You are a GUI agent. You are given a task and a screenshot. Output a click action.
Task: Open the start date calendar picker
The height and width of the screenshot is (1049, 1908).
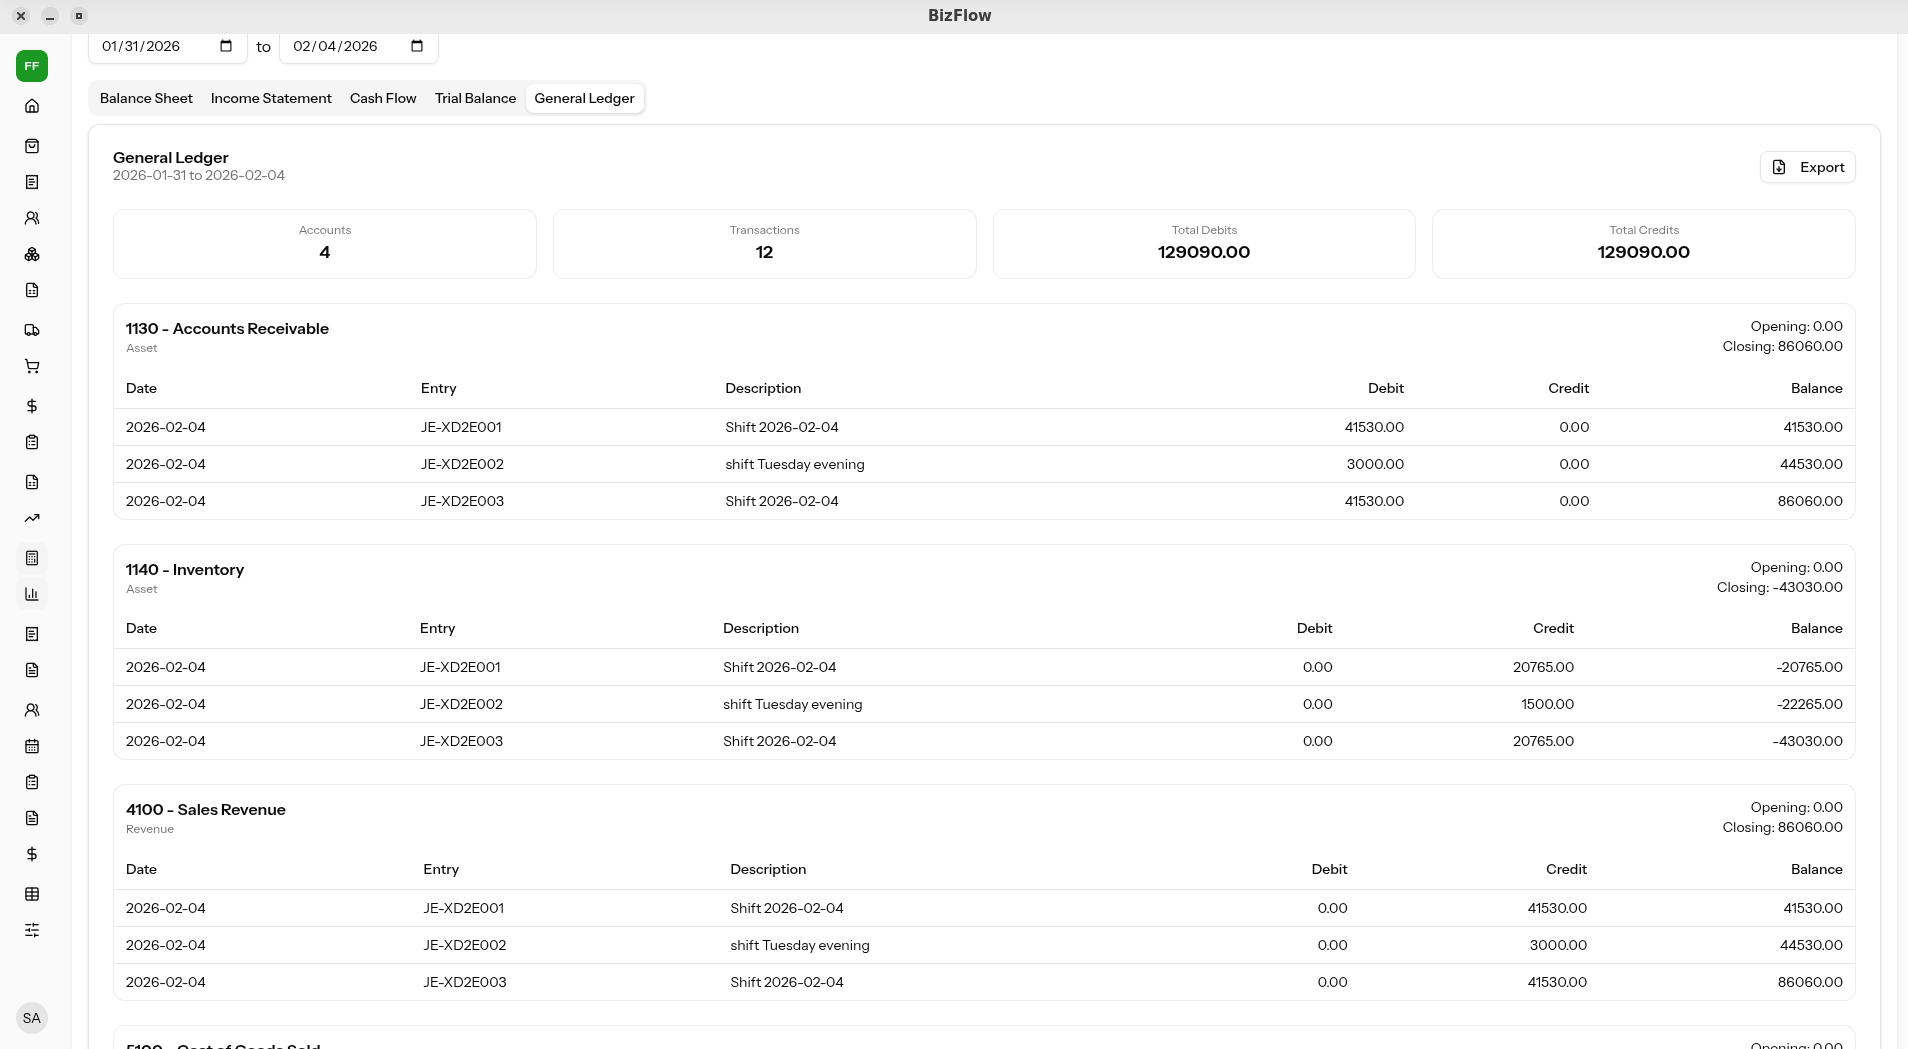pos(226,46)
